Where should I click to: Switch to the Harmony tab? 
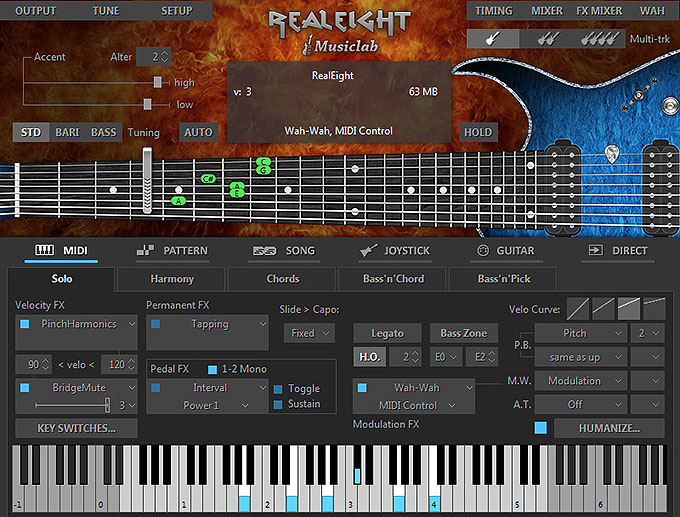tap(172, 279)
